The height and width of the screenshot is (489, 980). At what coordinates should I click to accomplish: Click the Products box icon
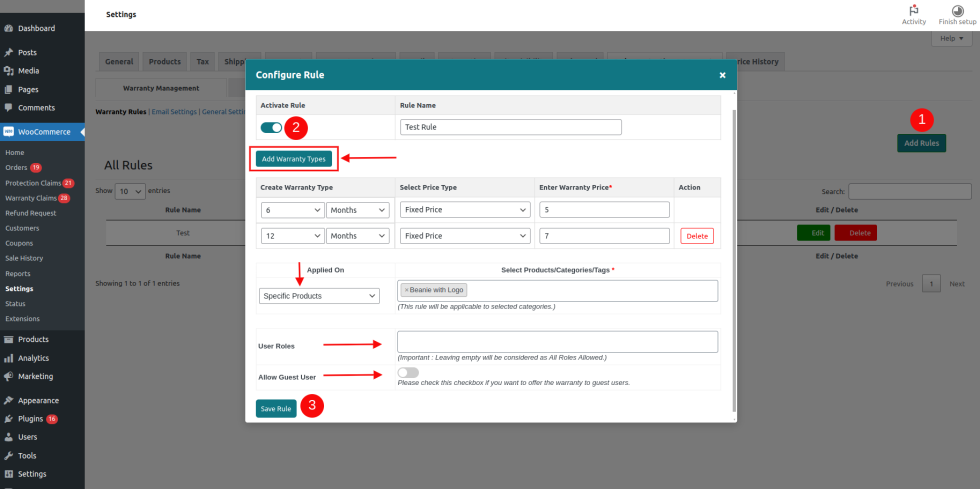[9, 340]
